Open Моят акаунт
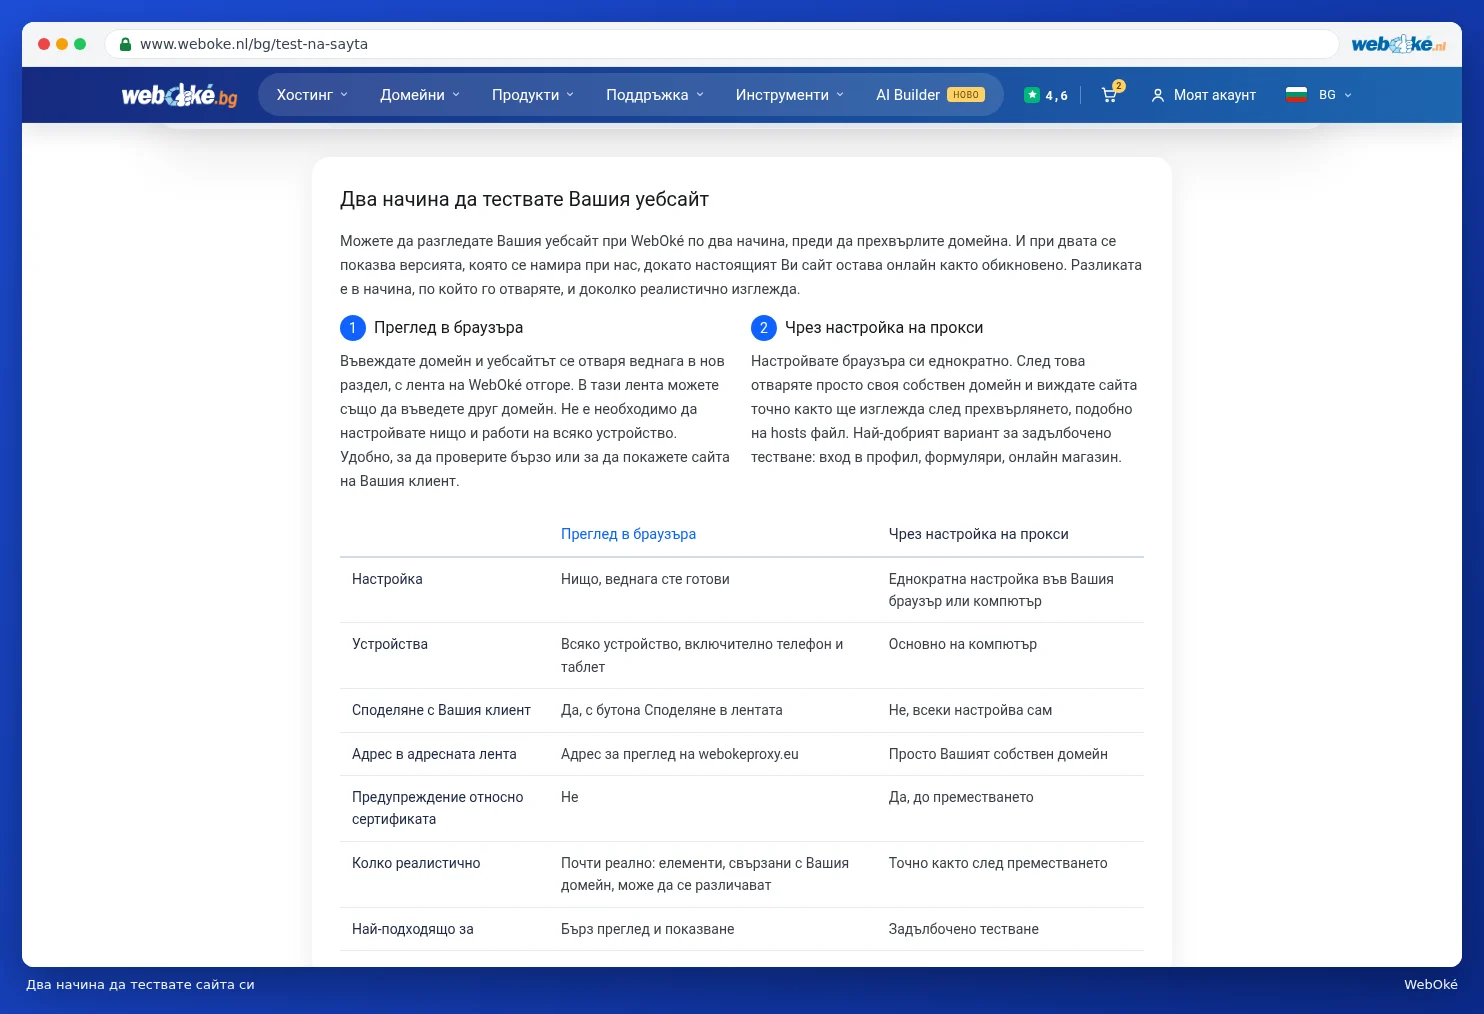The height and width of the screenshot is (1014, 1484). coord(1215,95)
